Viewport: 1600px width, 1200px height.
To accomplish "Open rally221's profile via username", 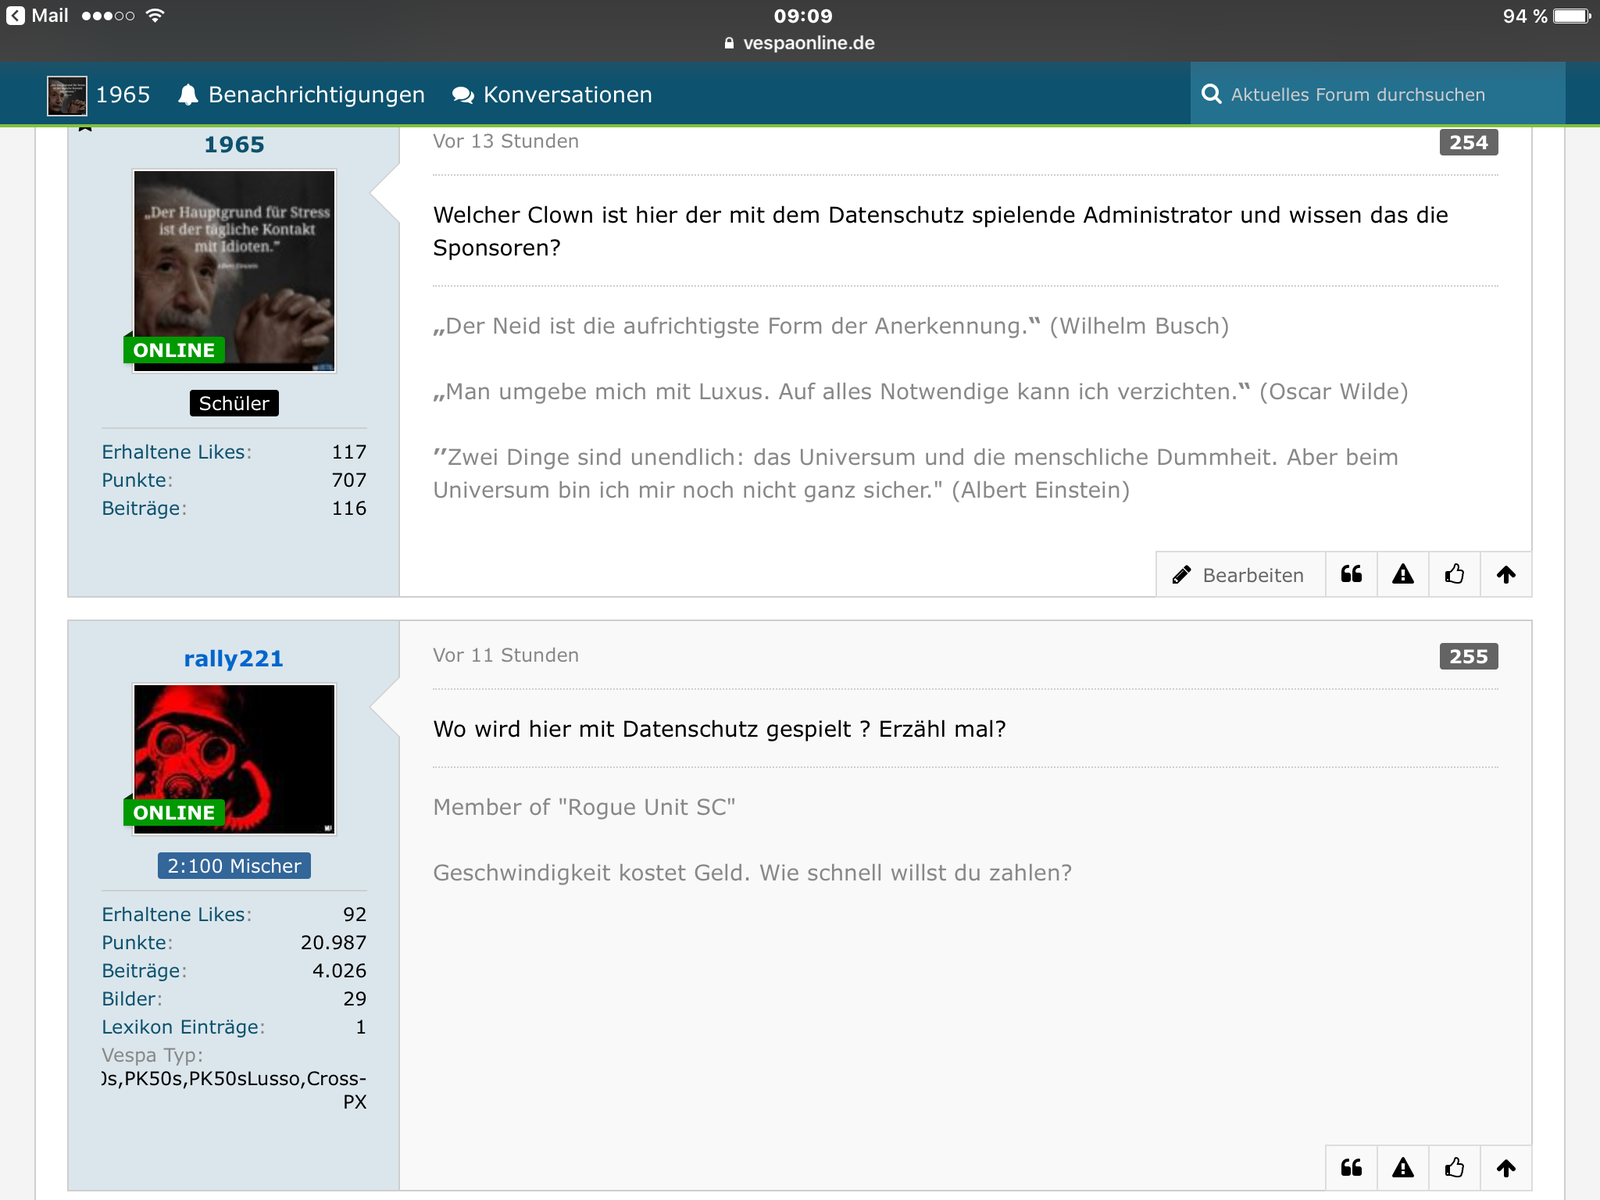I will tap(233, 658).
